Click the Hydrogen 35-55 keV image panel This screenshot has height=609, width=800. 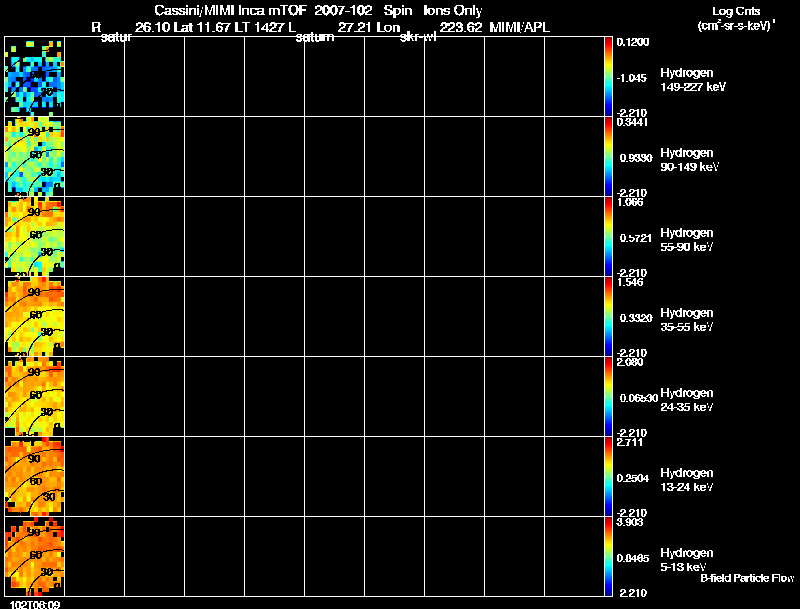(35, 317)
